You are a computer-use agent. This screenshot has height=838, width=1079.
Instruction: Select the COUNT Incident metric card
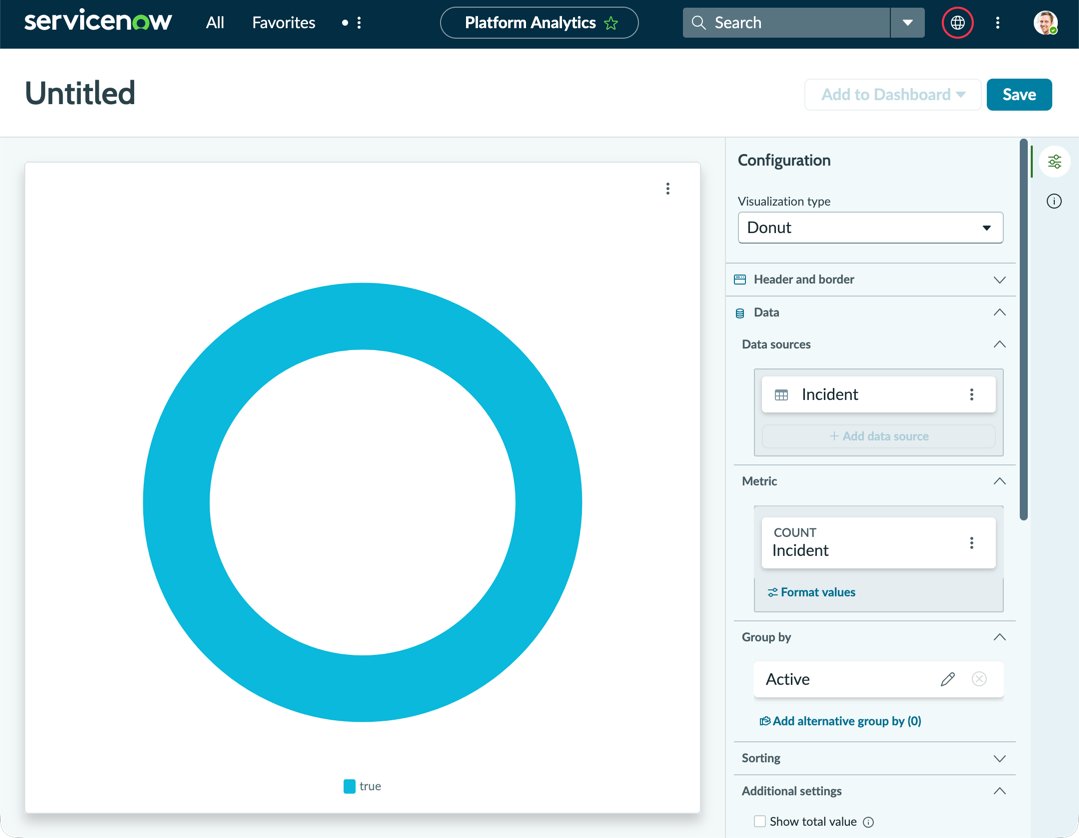879,542
